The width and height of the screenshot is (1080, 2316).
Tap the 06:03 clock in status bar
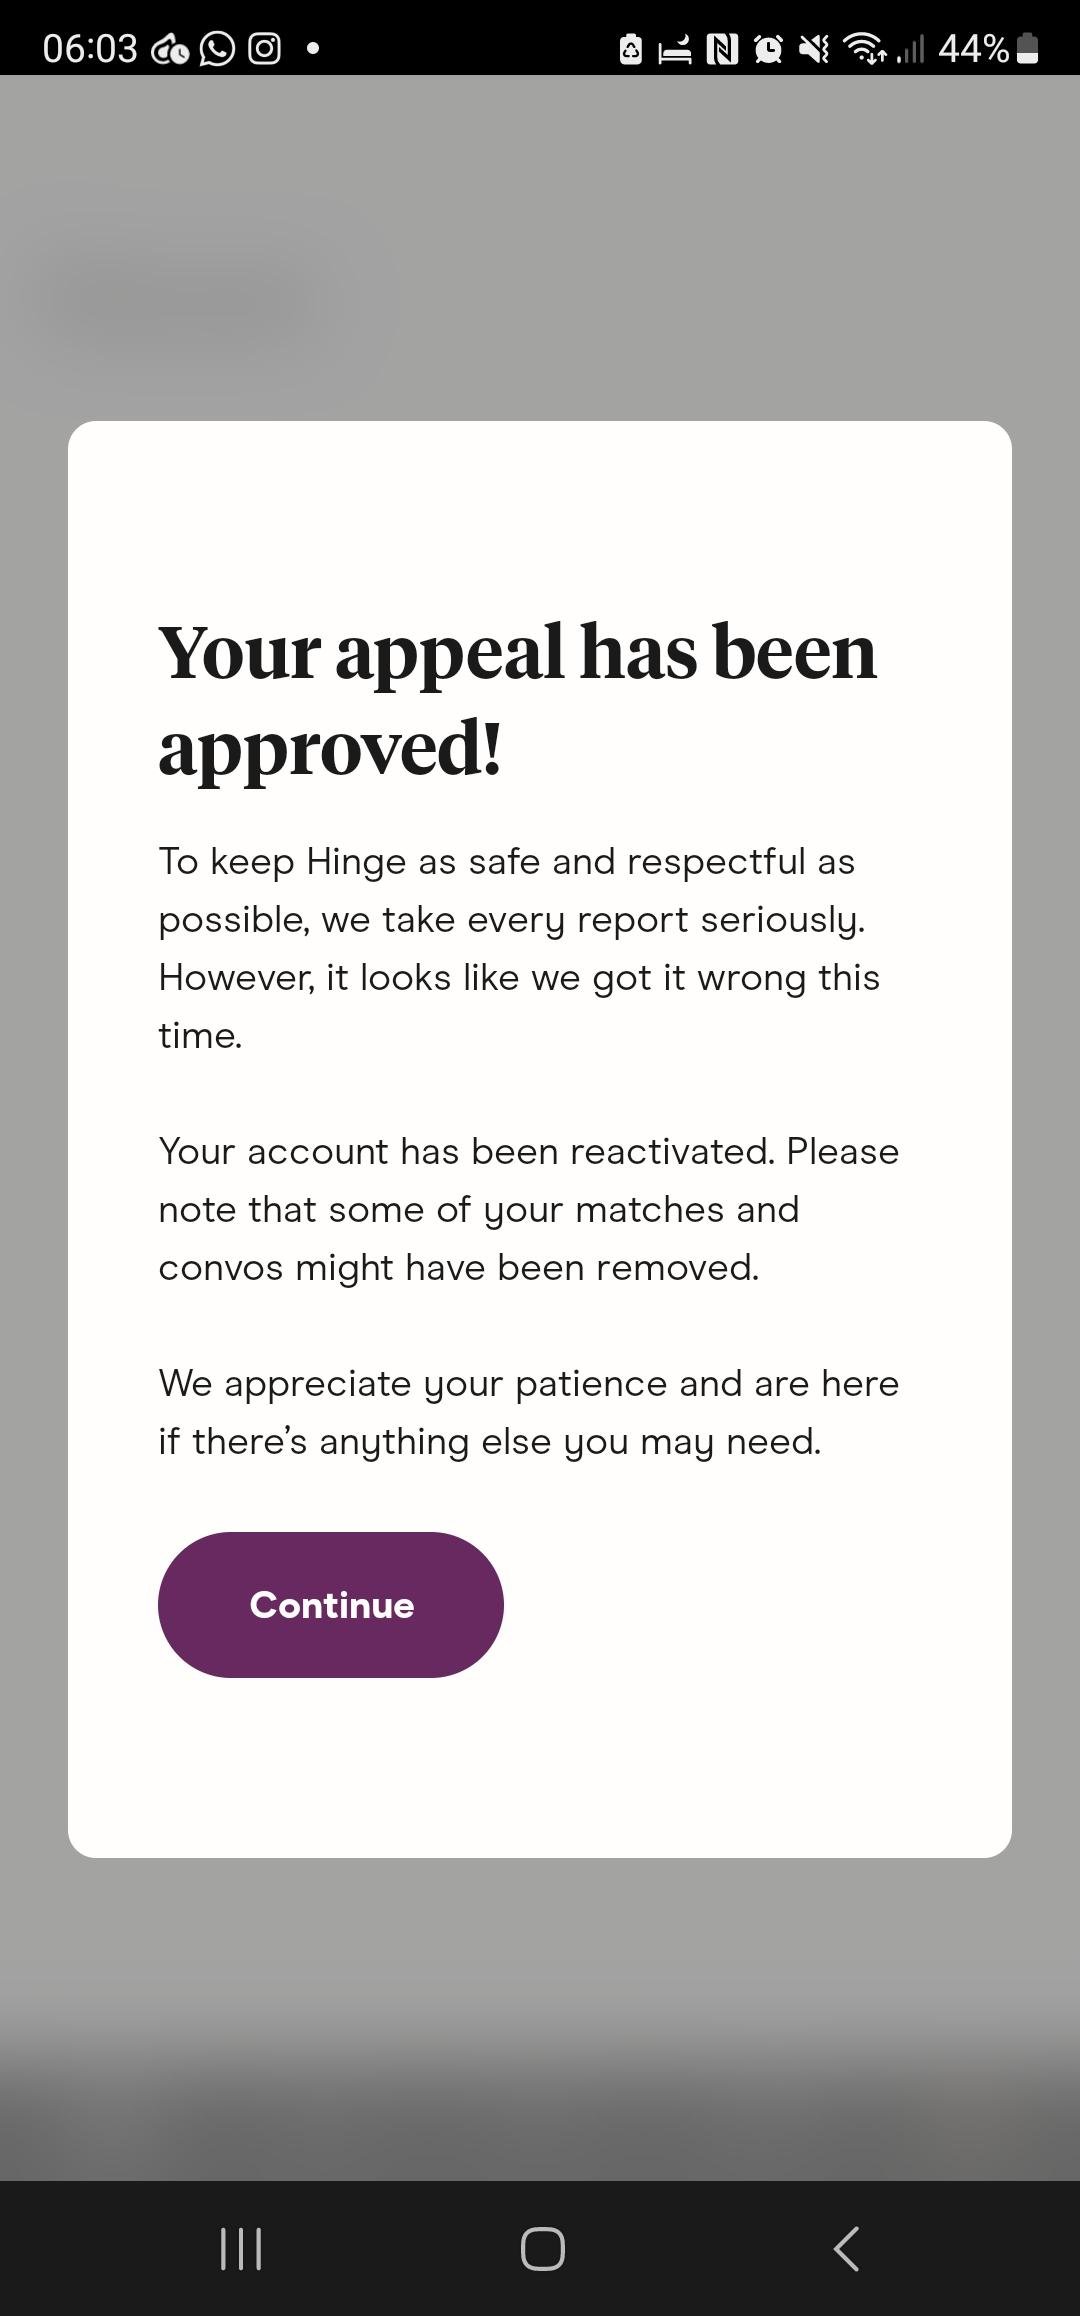(x=90, y=48)
